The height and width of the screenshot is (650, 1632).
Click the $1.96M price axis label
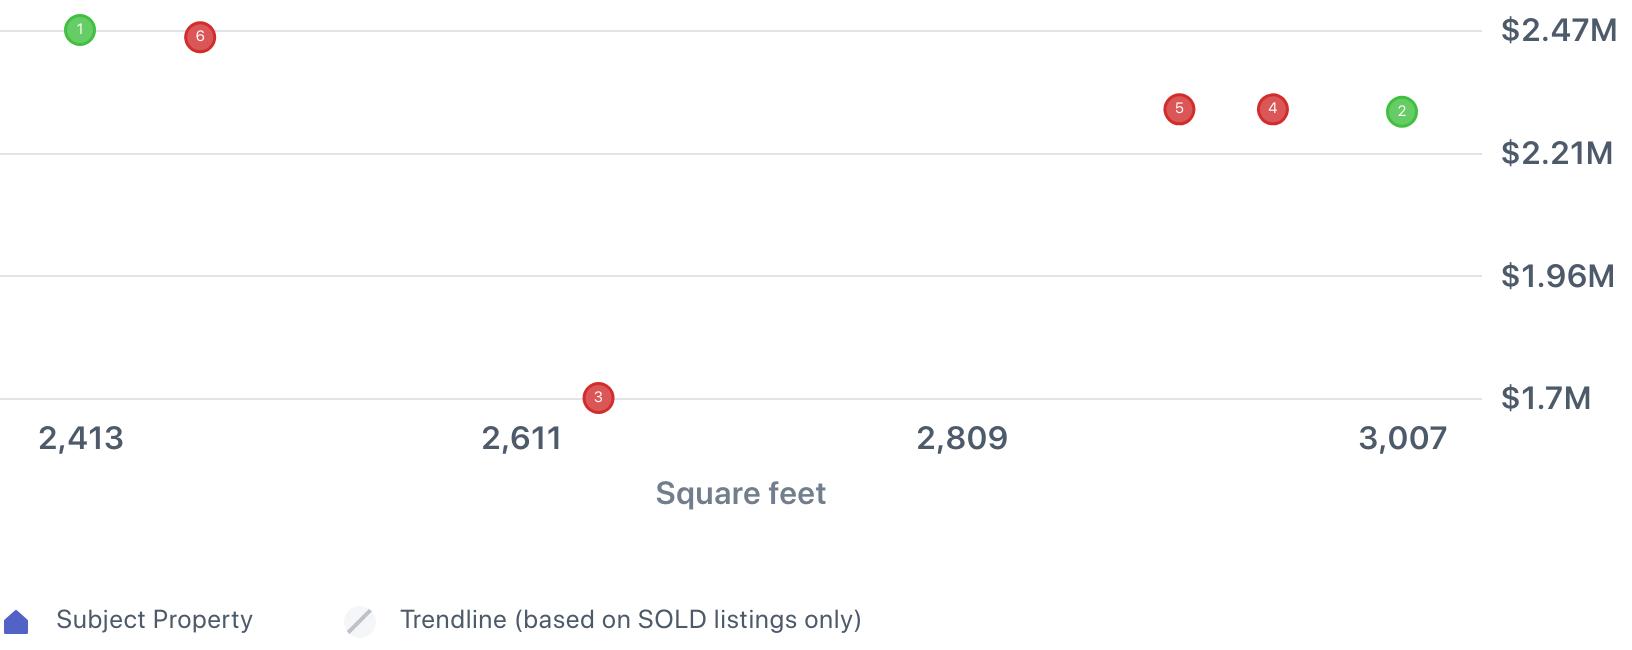[x=1557, y=276]
